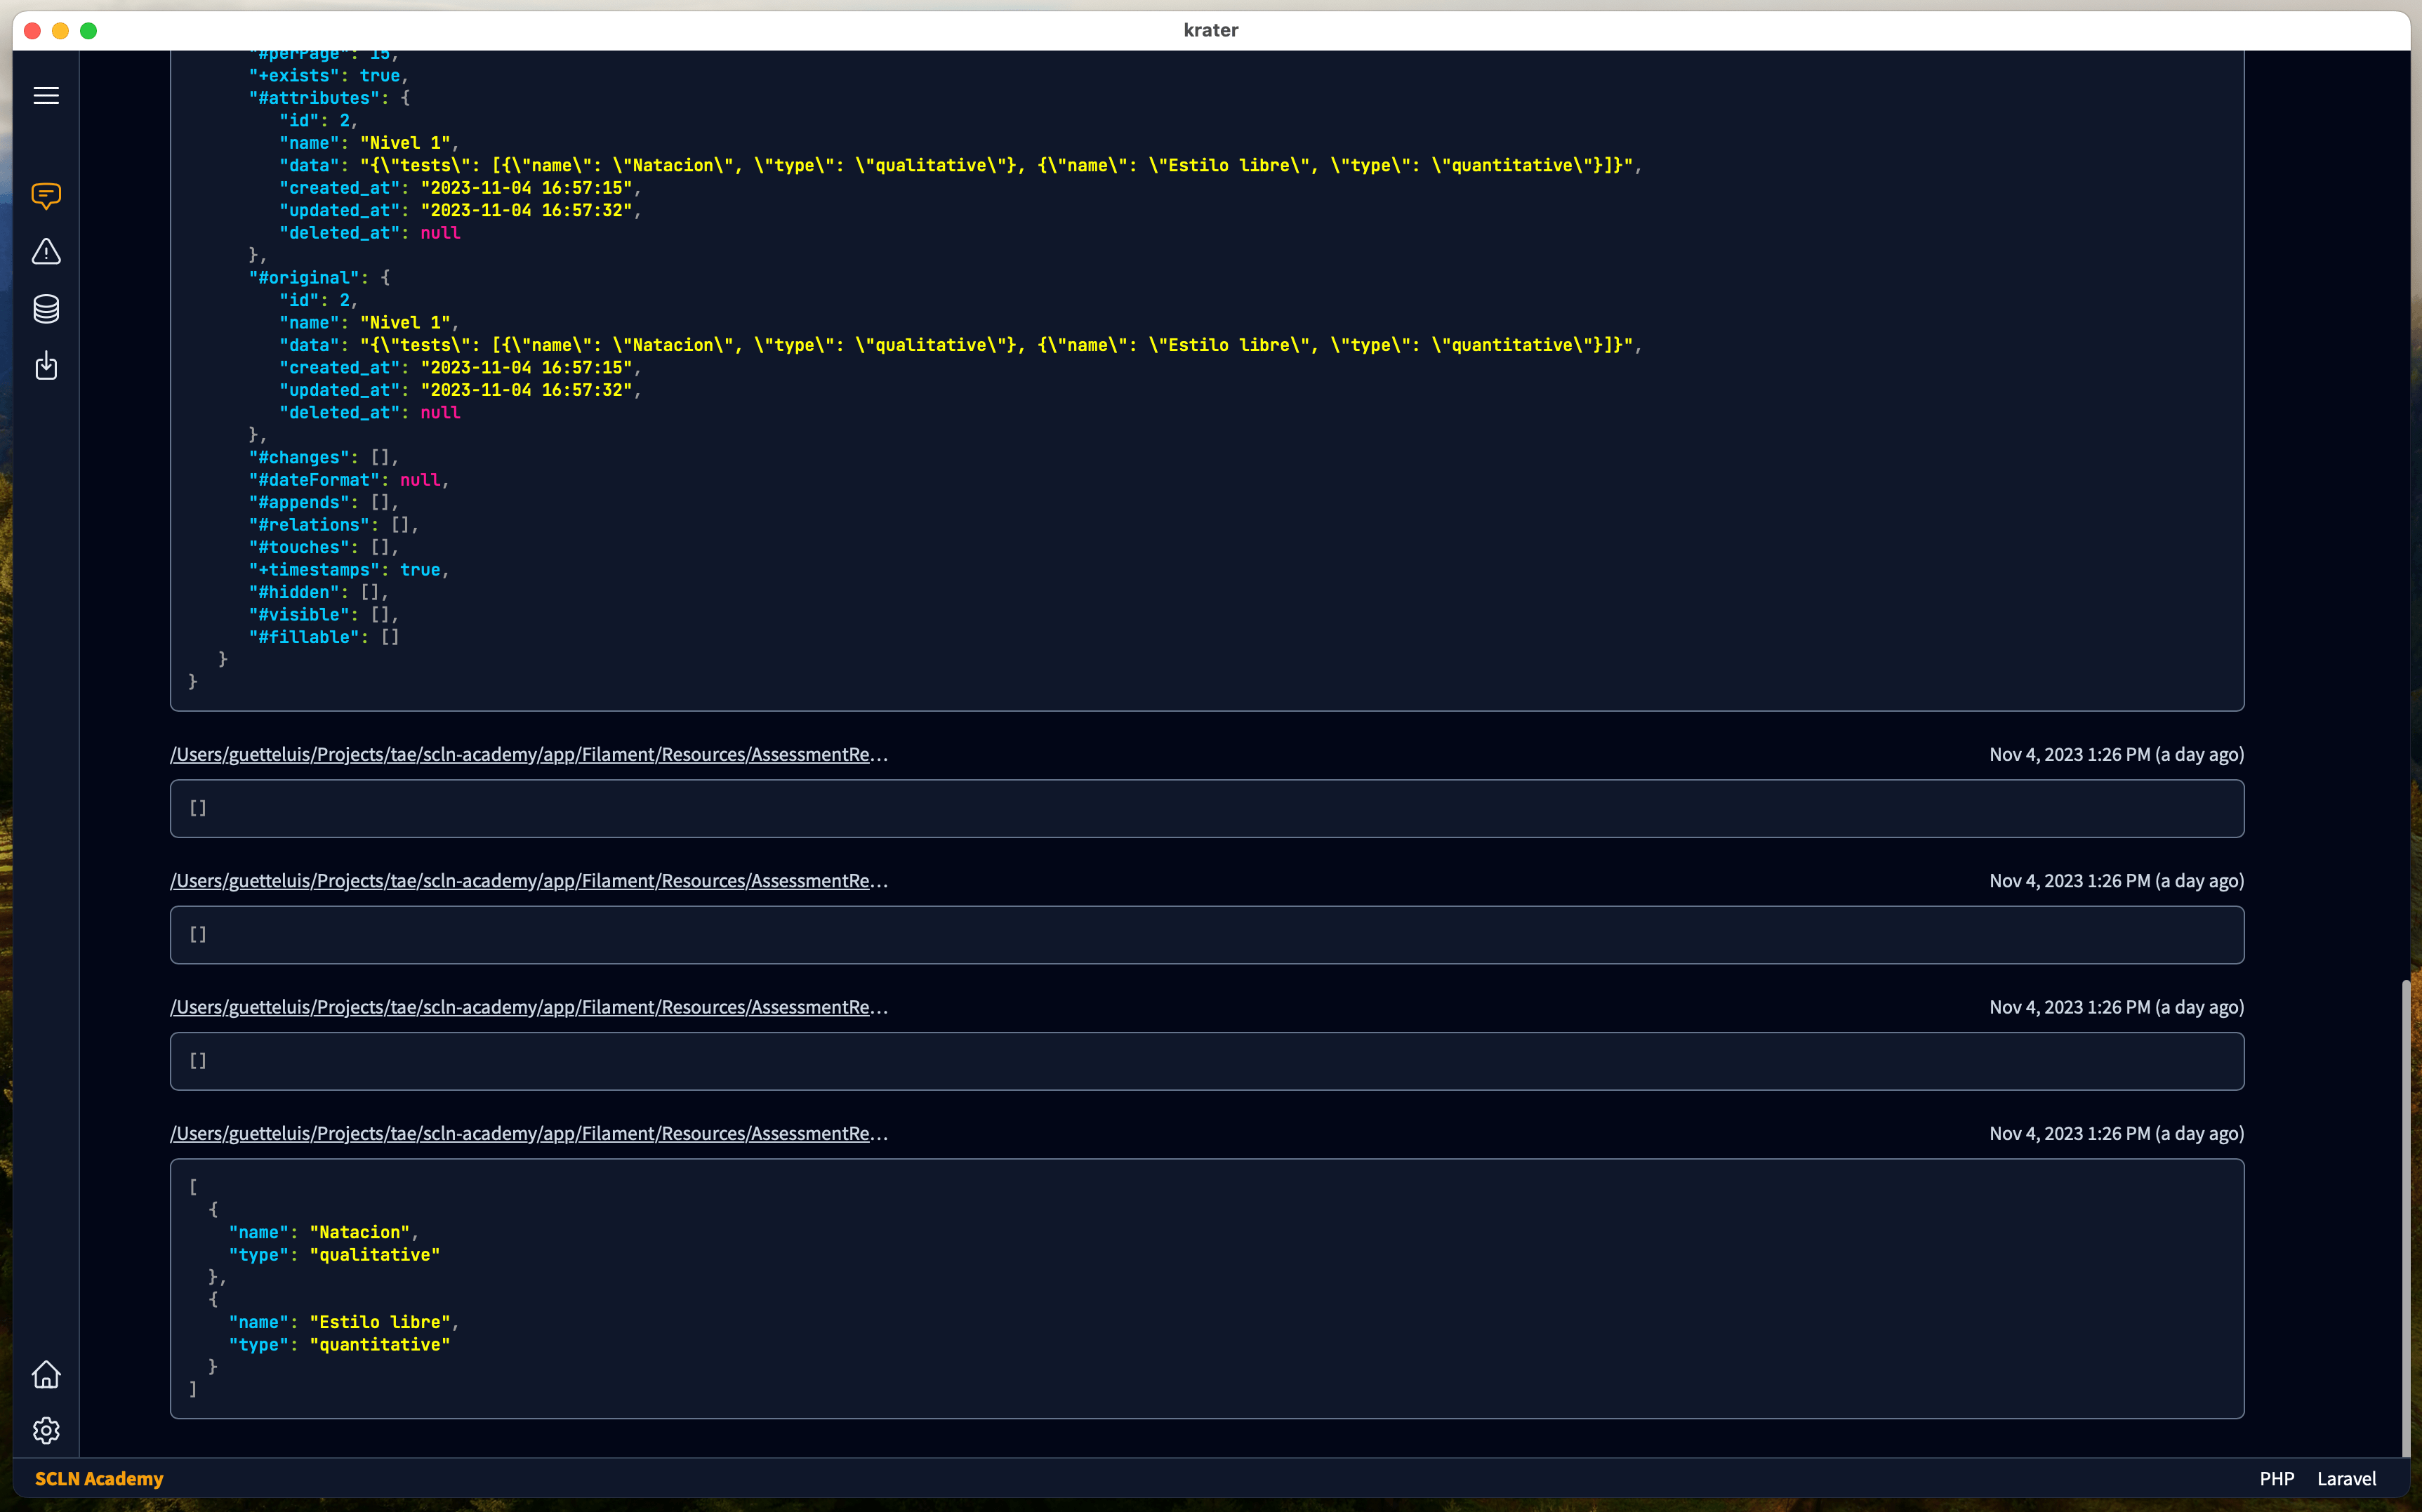The height and width of the screenshot is (1512, 2422).
Task: Open the warnings triangle icon
Action: (46, 252)
